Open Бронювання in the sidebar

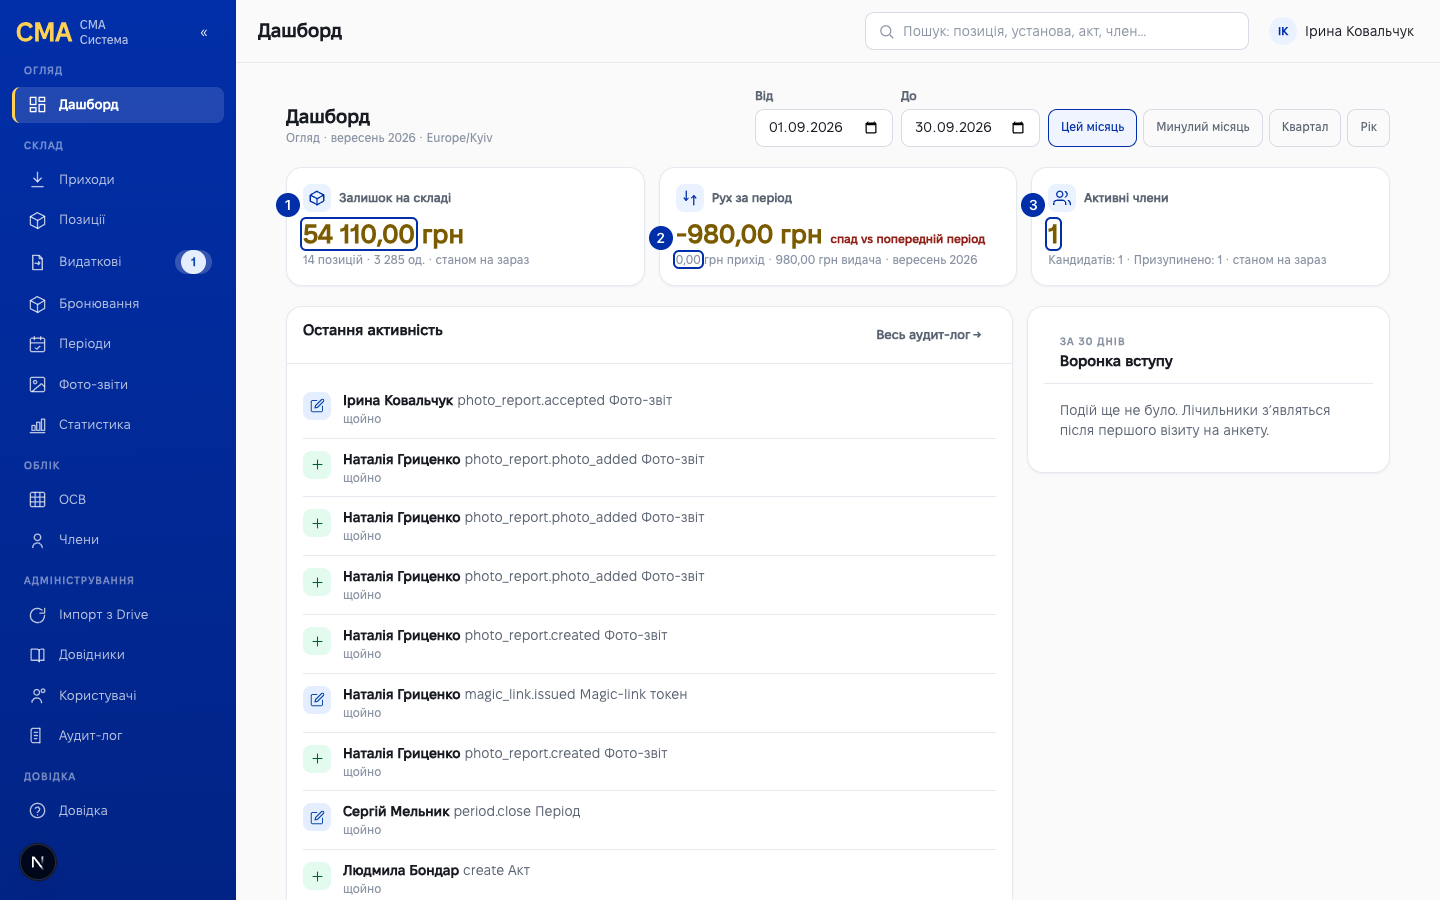pyautogui.click(x=118, y=304)
